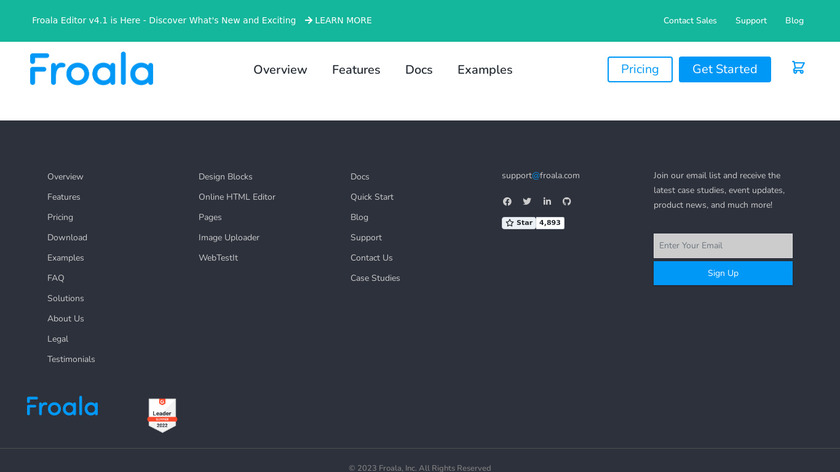Image resolution: width=840 pixels, height=472 pixels.
Task: Open the Pages footer link
Action: (209, 217)
